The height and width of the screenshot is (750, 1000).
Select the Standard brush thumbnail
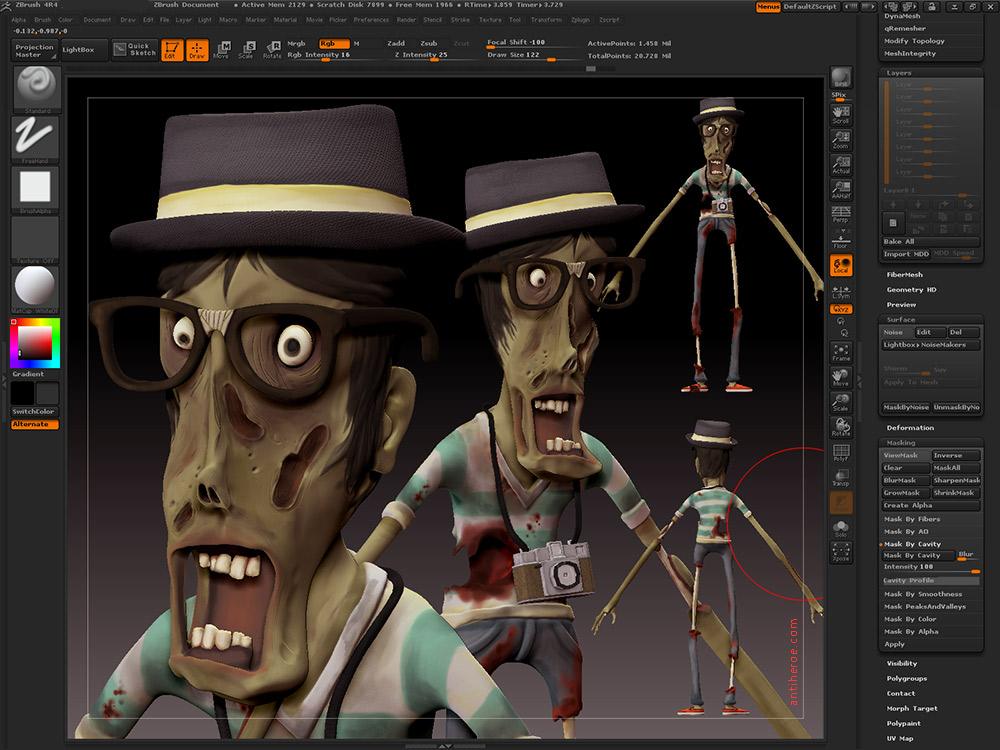coord(36,87)
